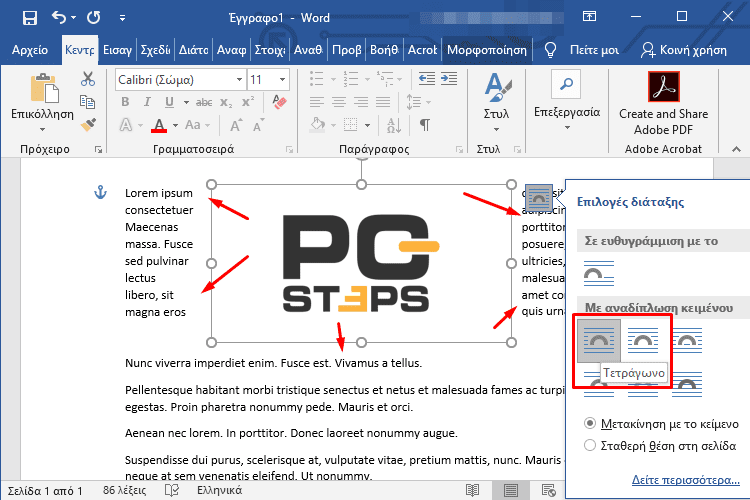The height and width of the screenshot is (500, 750).
Task: Choose the In Line with Text layout icon
Action: [599, 273]
